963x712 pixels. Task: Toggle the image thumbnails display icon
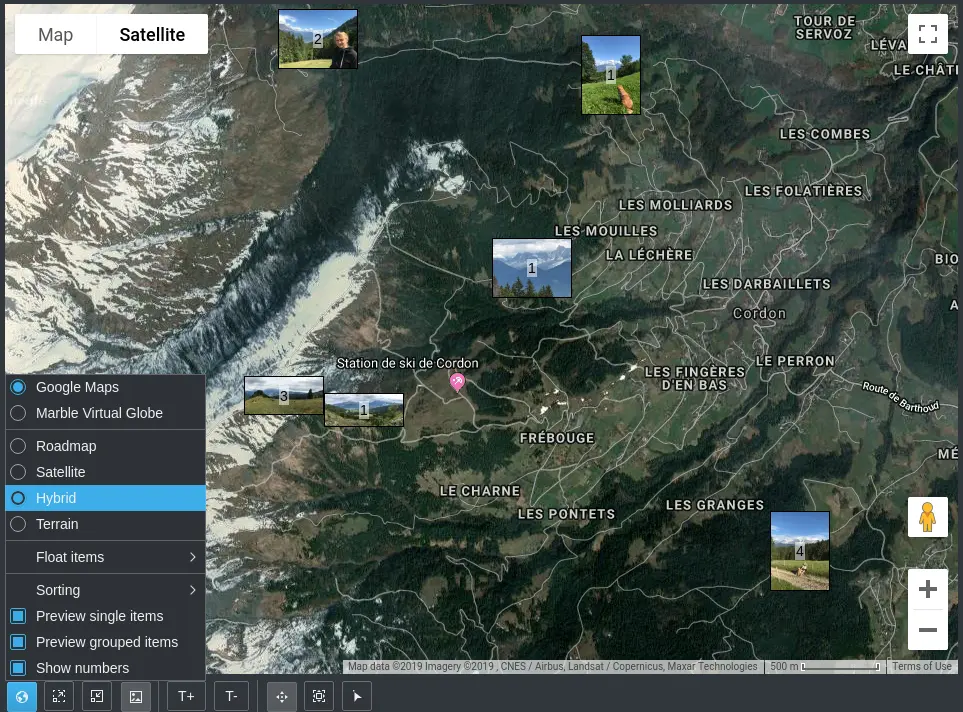click(135, 696)
